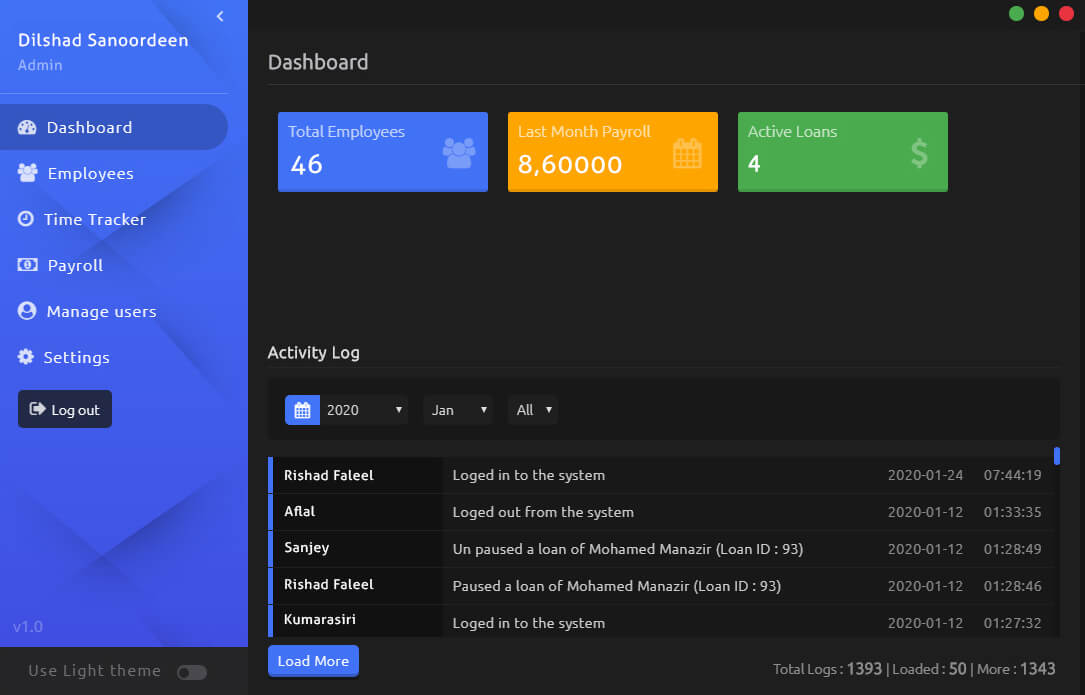Click the calendar icon beside year filter
Image resolution: width=1085 pixels, height=695 pixels.
[x=302, y=410]
